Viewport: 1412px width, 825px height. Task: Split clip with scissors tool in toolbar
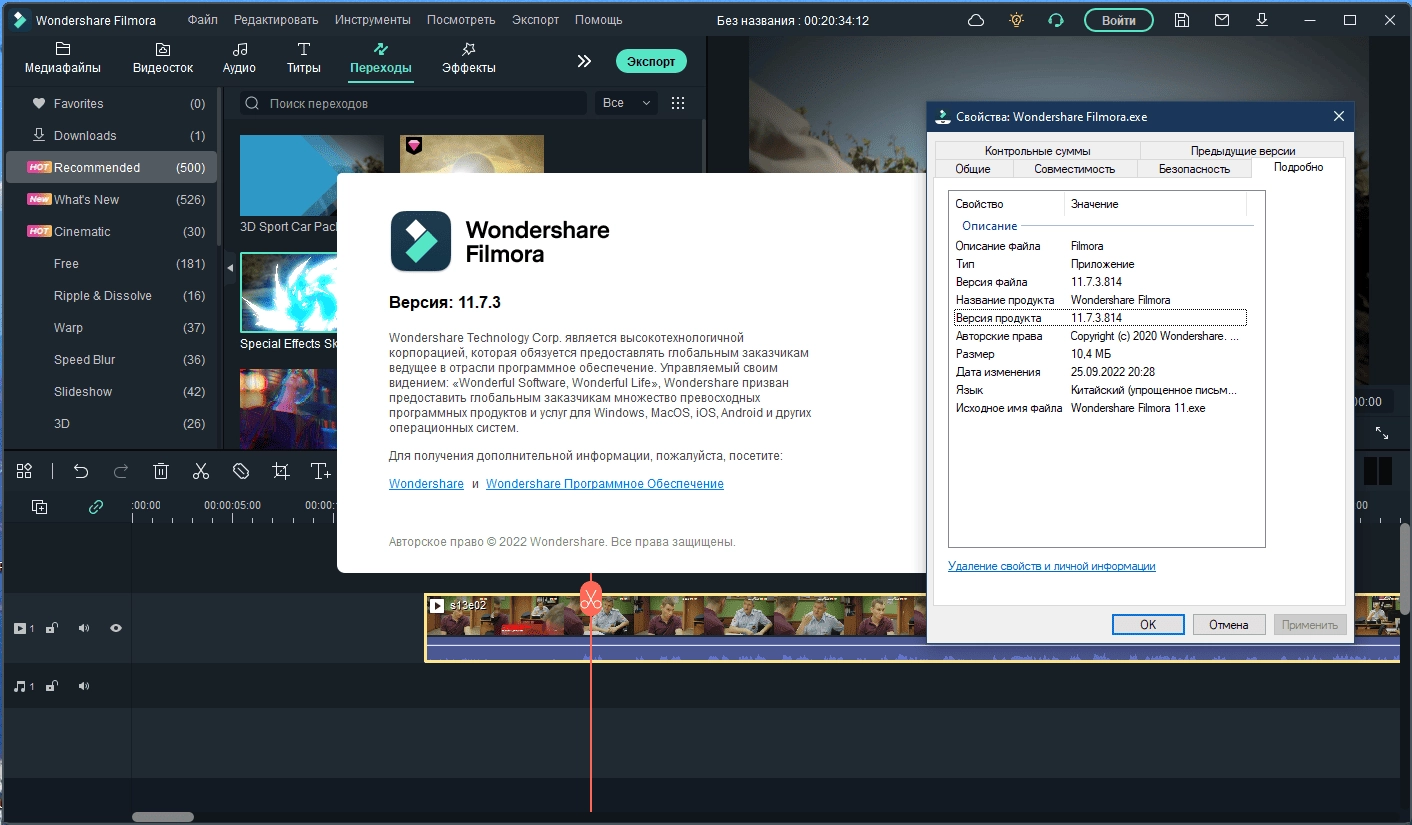201,471
